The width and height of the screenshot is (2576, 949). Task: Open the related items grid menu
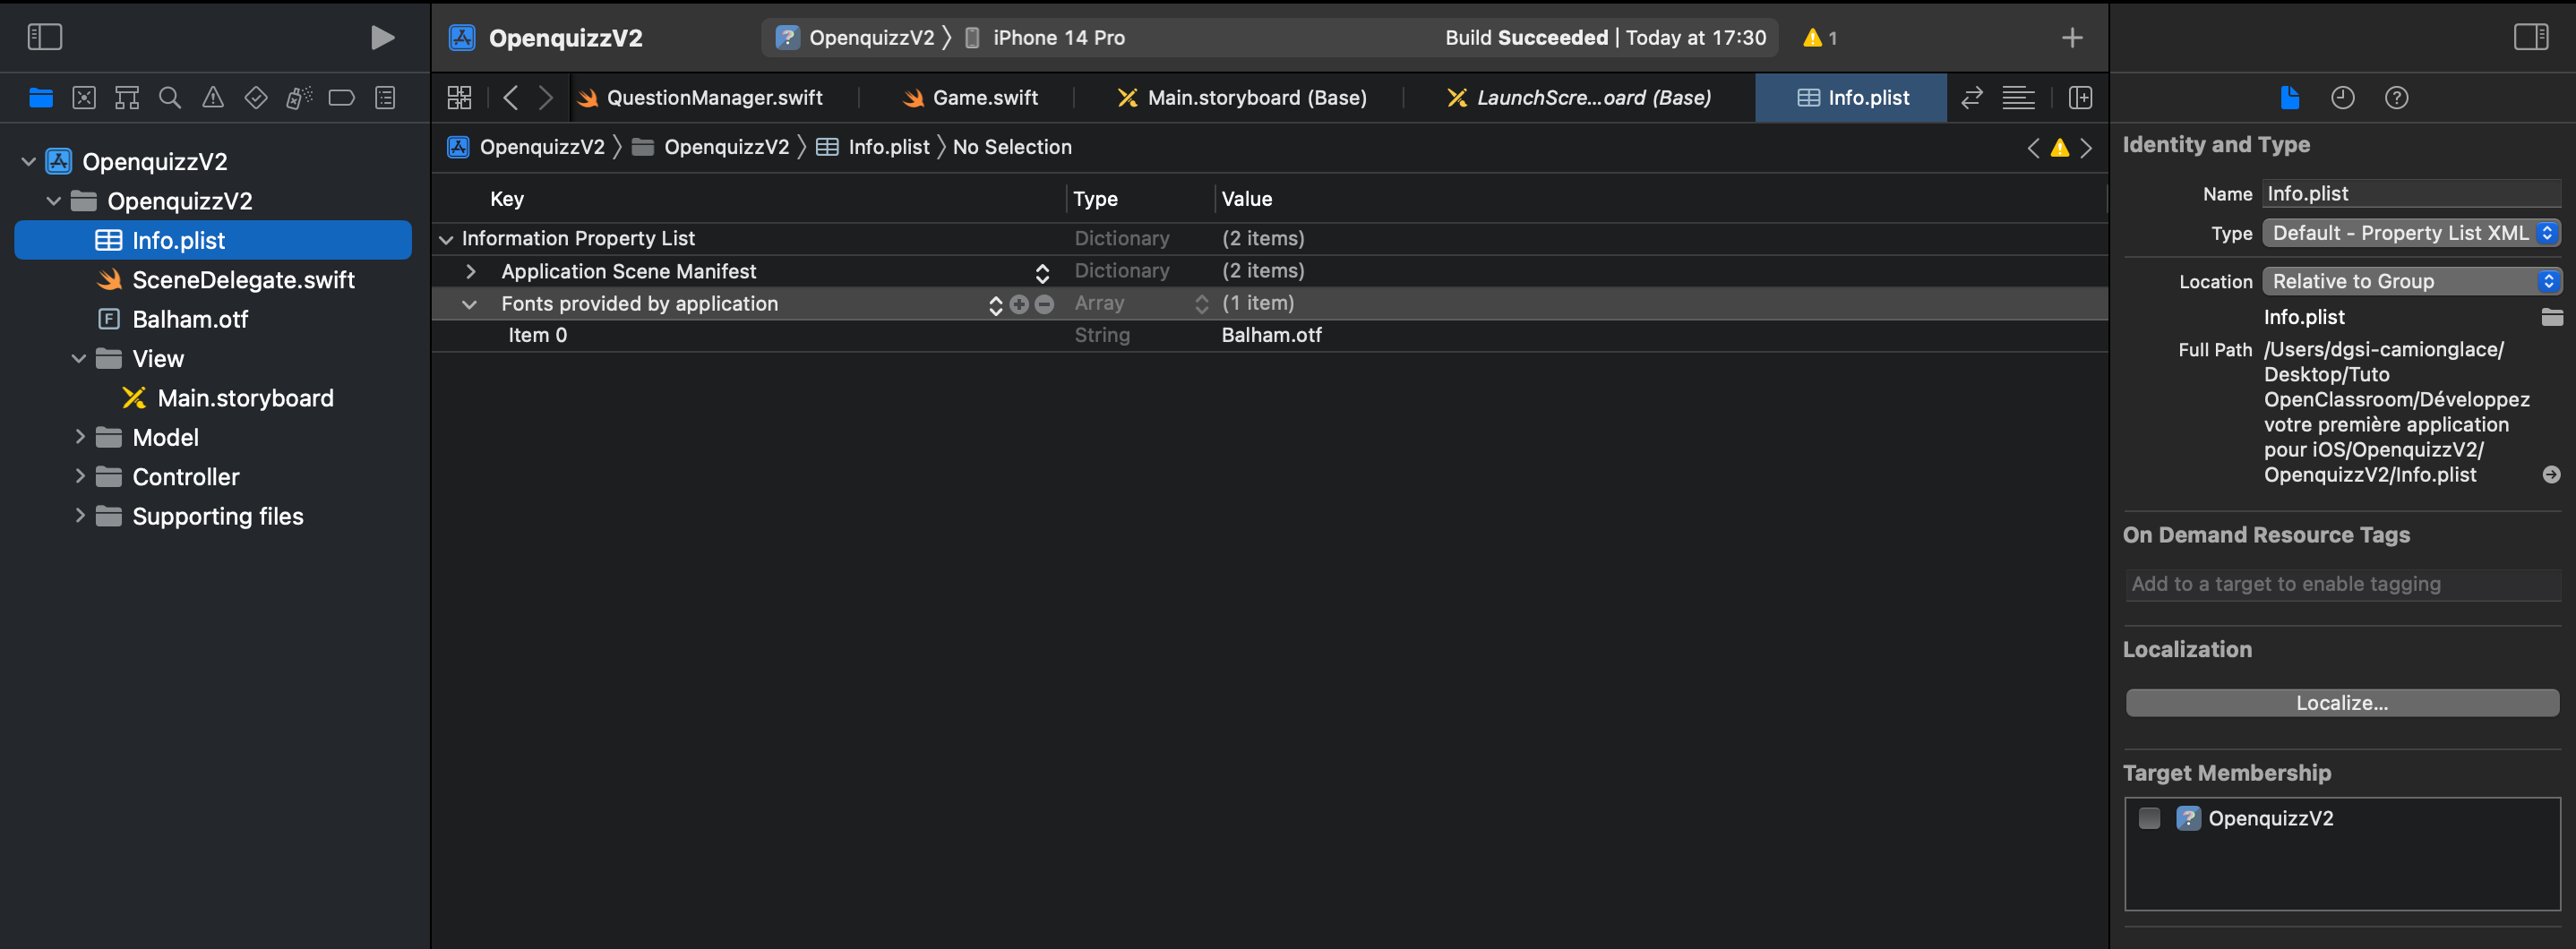[459, 98]
